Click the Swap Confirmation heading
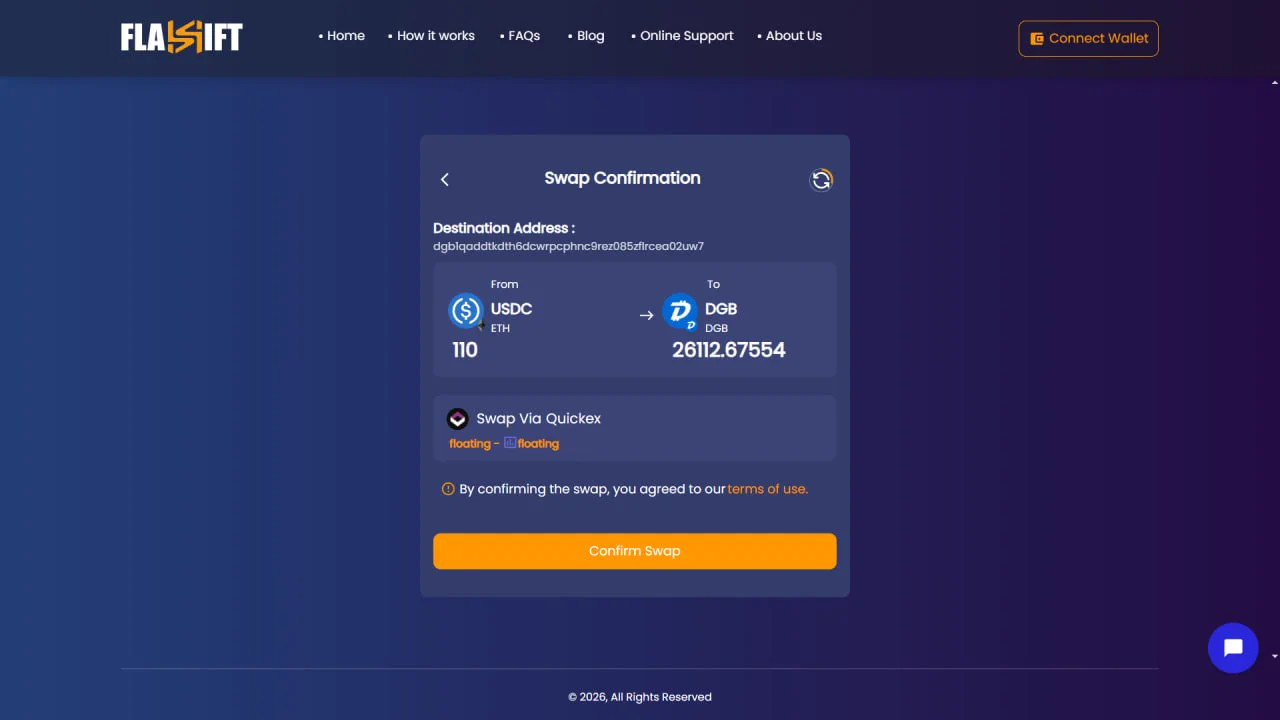Image resolution: width=1280 pixels, height=720 pixels. pyautogui.click(x=622, y=178)
